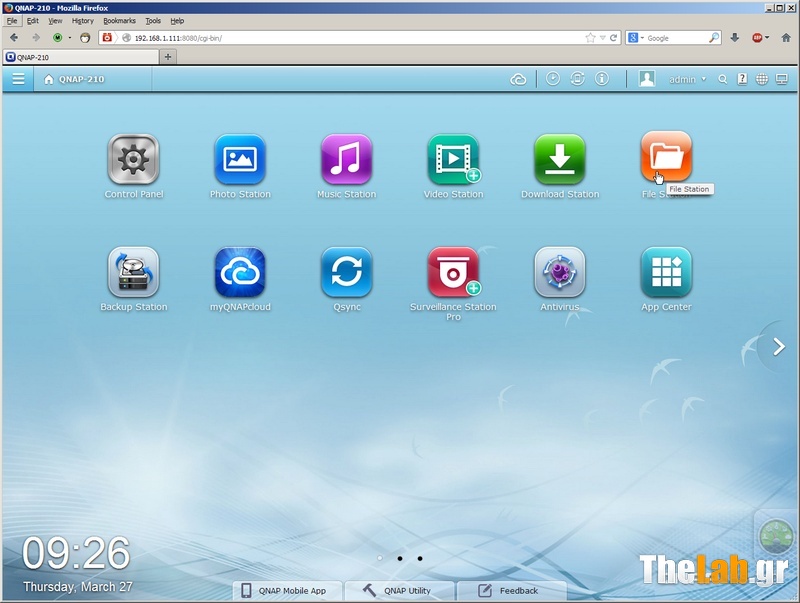The image size is (800, 603).
Task: Switch to second desktop page dot
Action: pos(399,559)
